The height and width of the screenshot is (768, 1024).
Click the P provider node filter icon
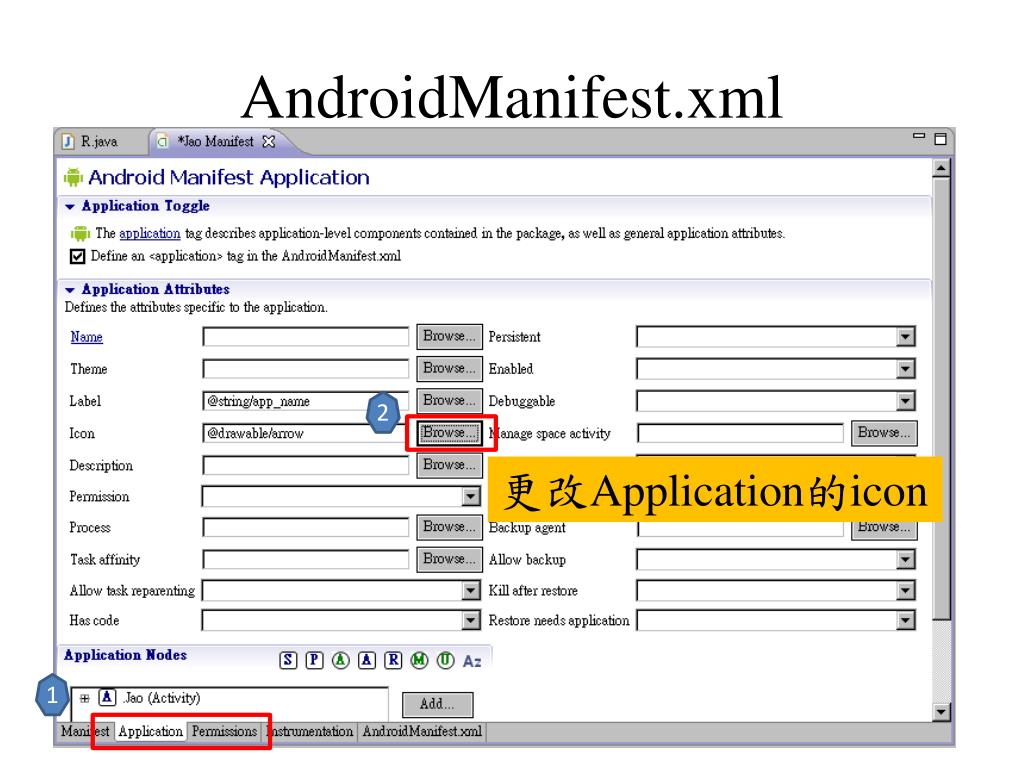pos(314,660)
